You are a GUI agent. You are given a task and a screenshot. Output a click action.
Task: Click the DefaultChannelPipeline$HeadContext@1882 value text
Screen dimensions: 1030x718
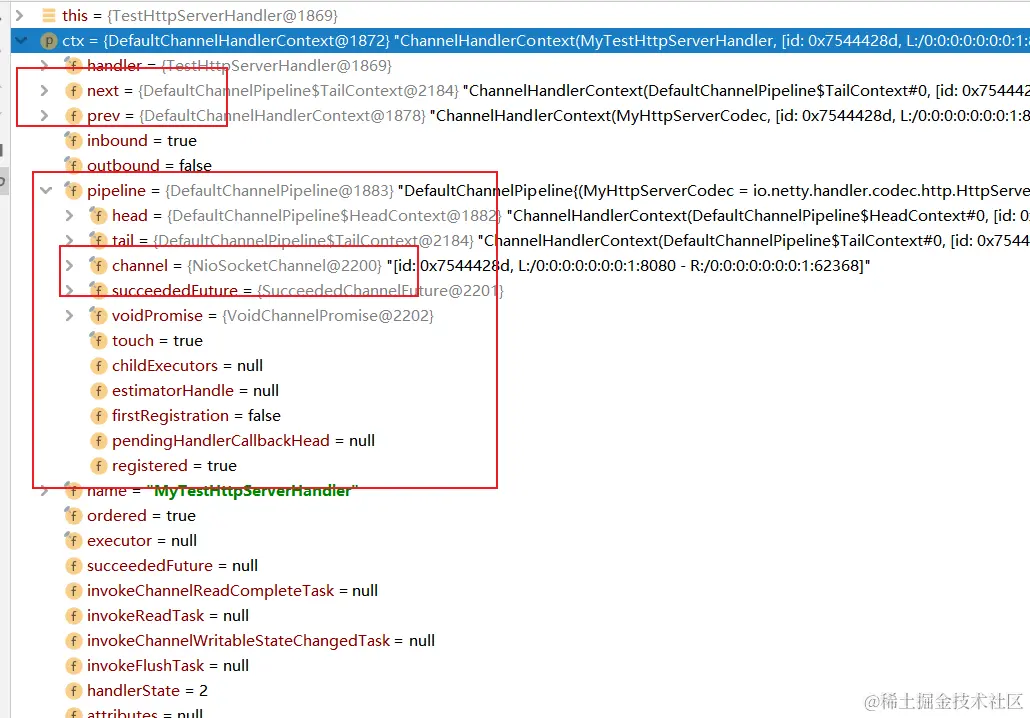pos(334,215)
